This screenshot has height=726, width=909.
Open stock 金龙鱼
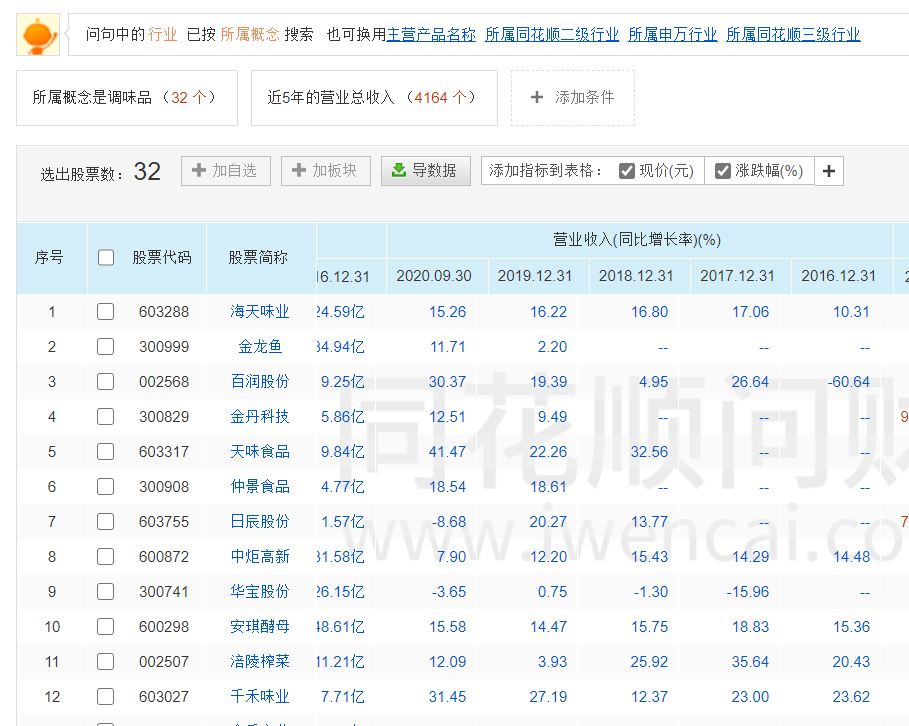pyautogui.click(x=260, y=347)
